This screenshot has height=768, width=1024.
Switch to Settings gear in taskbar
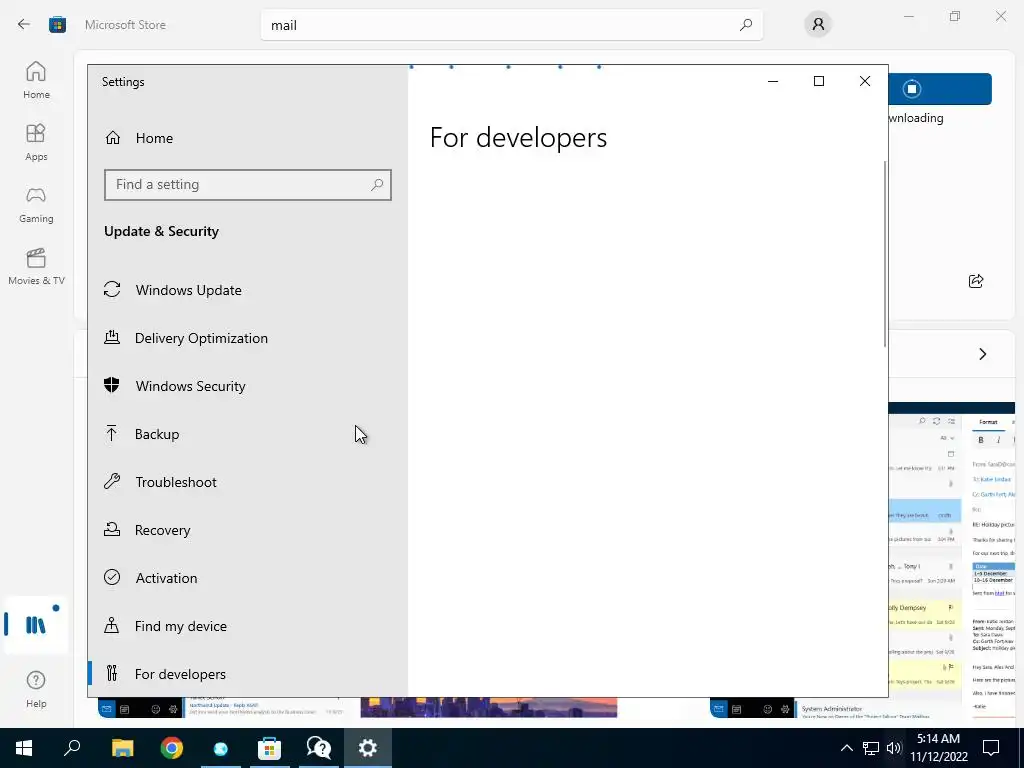tap(368, 748)
